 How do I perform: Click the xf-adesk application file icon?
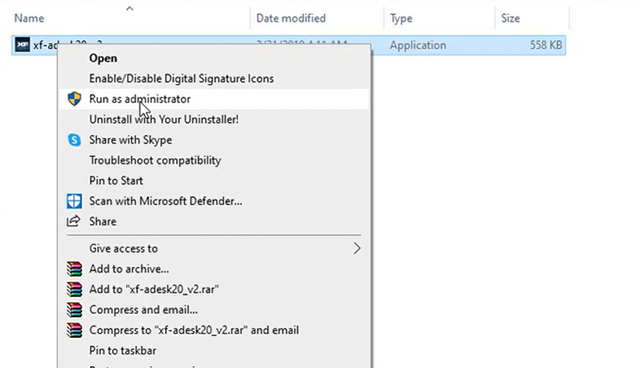(x=22, y=44)
